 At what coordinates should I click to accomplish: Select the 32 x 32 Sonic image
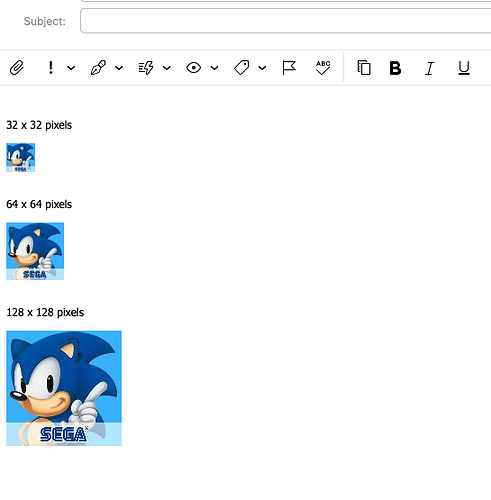(x=21, y=158)
